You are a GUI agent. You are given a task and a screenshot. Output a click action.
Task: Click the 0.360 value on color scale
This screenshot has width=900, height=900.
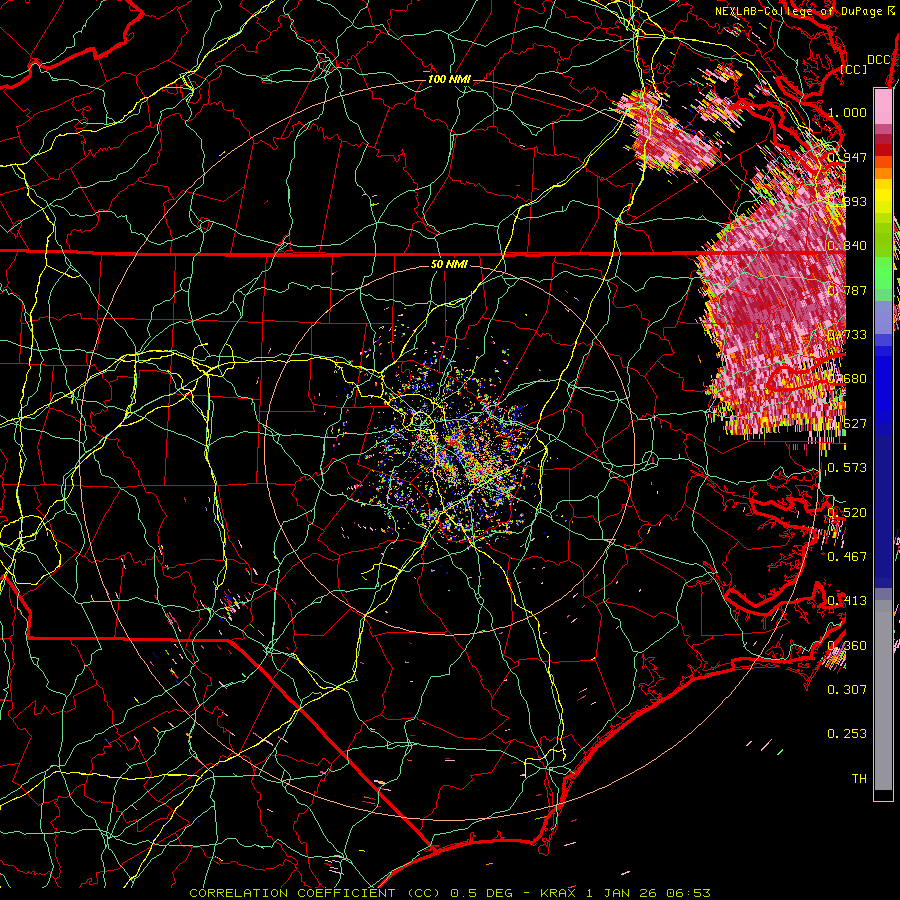[847, 646]
